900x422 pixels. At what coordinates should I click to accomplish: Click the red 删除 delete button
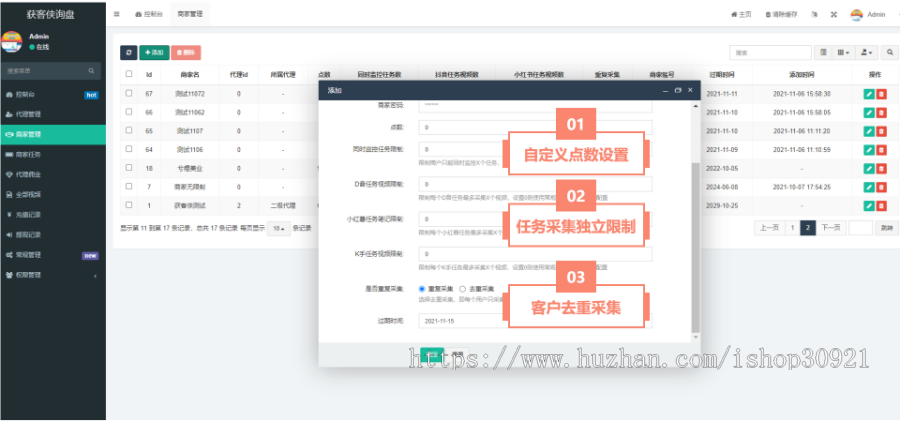click(x=185, y=52)
